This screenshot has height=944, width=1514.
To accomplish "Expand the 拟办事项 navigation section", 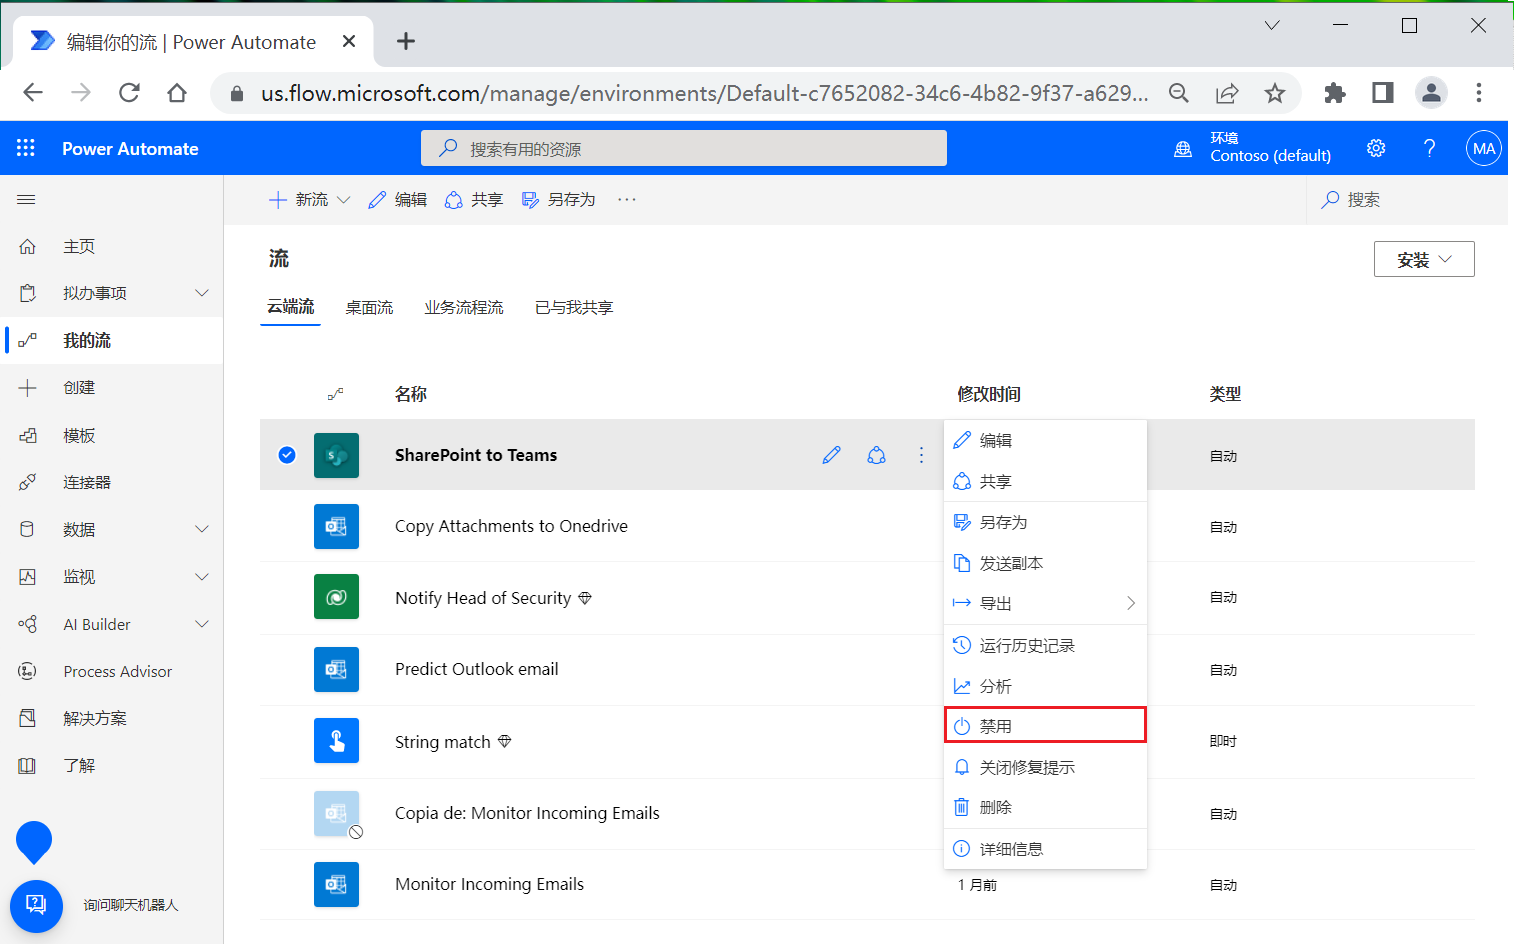I will [202, 293].
